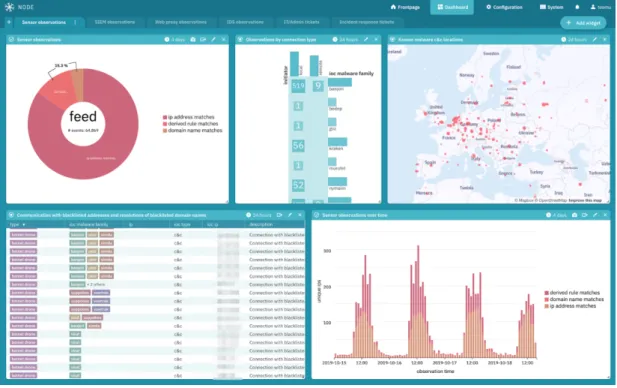
Task: Click the Improve this map link
Action: (585, 201)
